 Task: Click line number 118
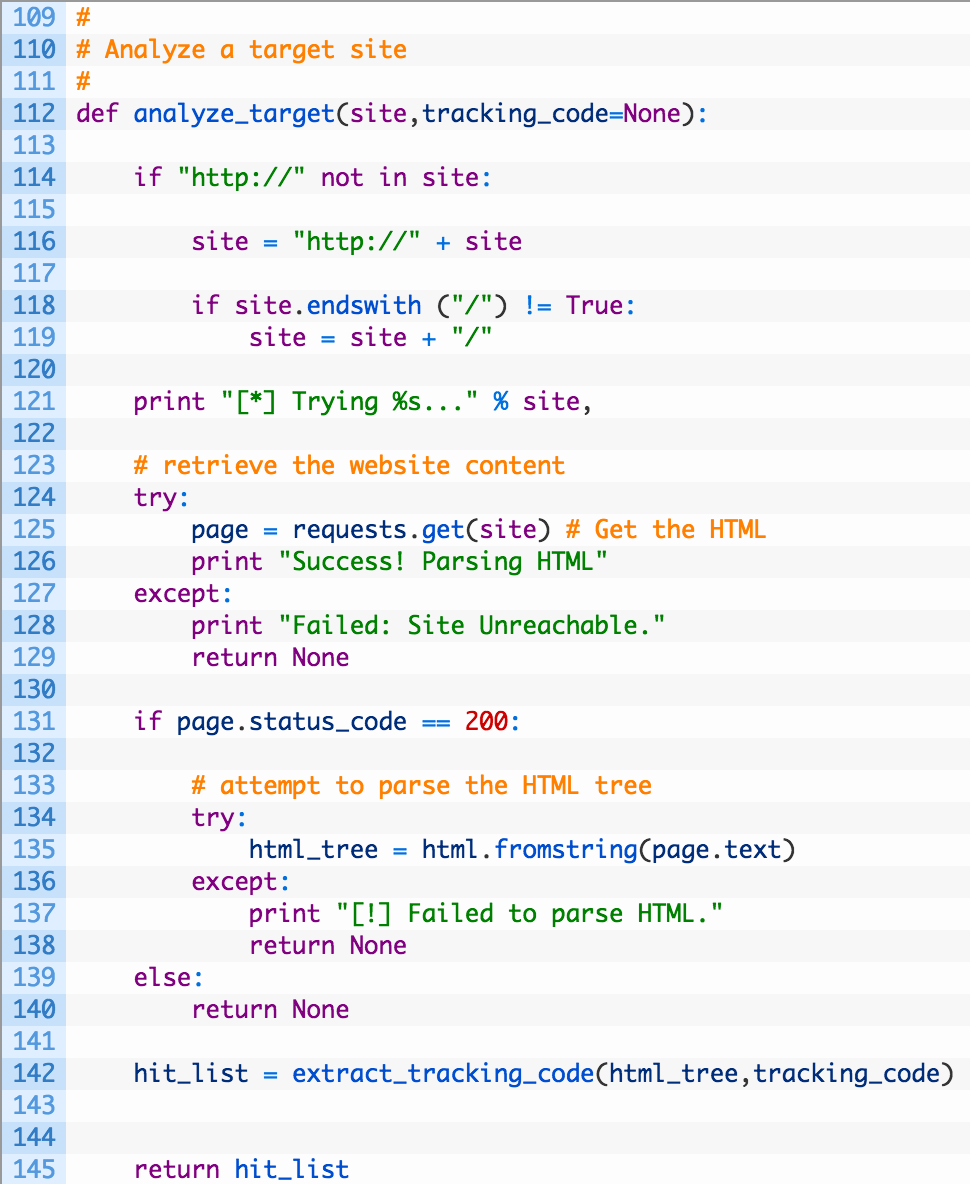tap(34, 305)
